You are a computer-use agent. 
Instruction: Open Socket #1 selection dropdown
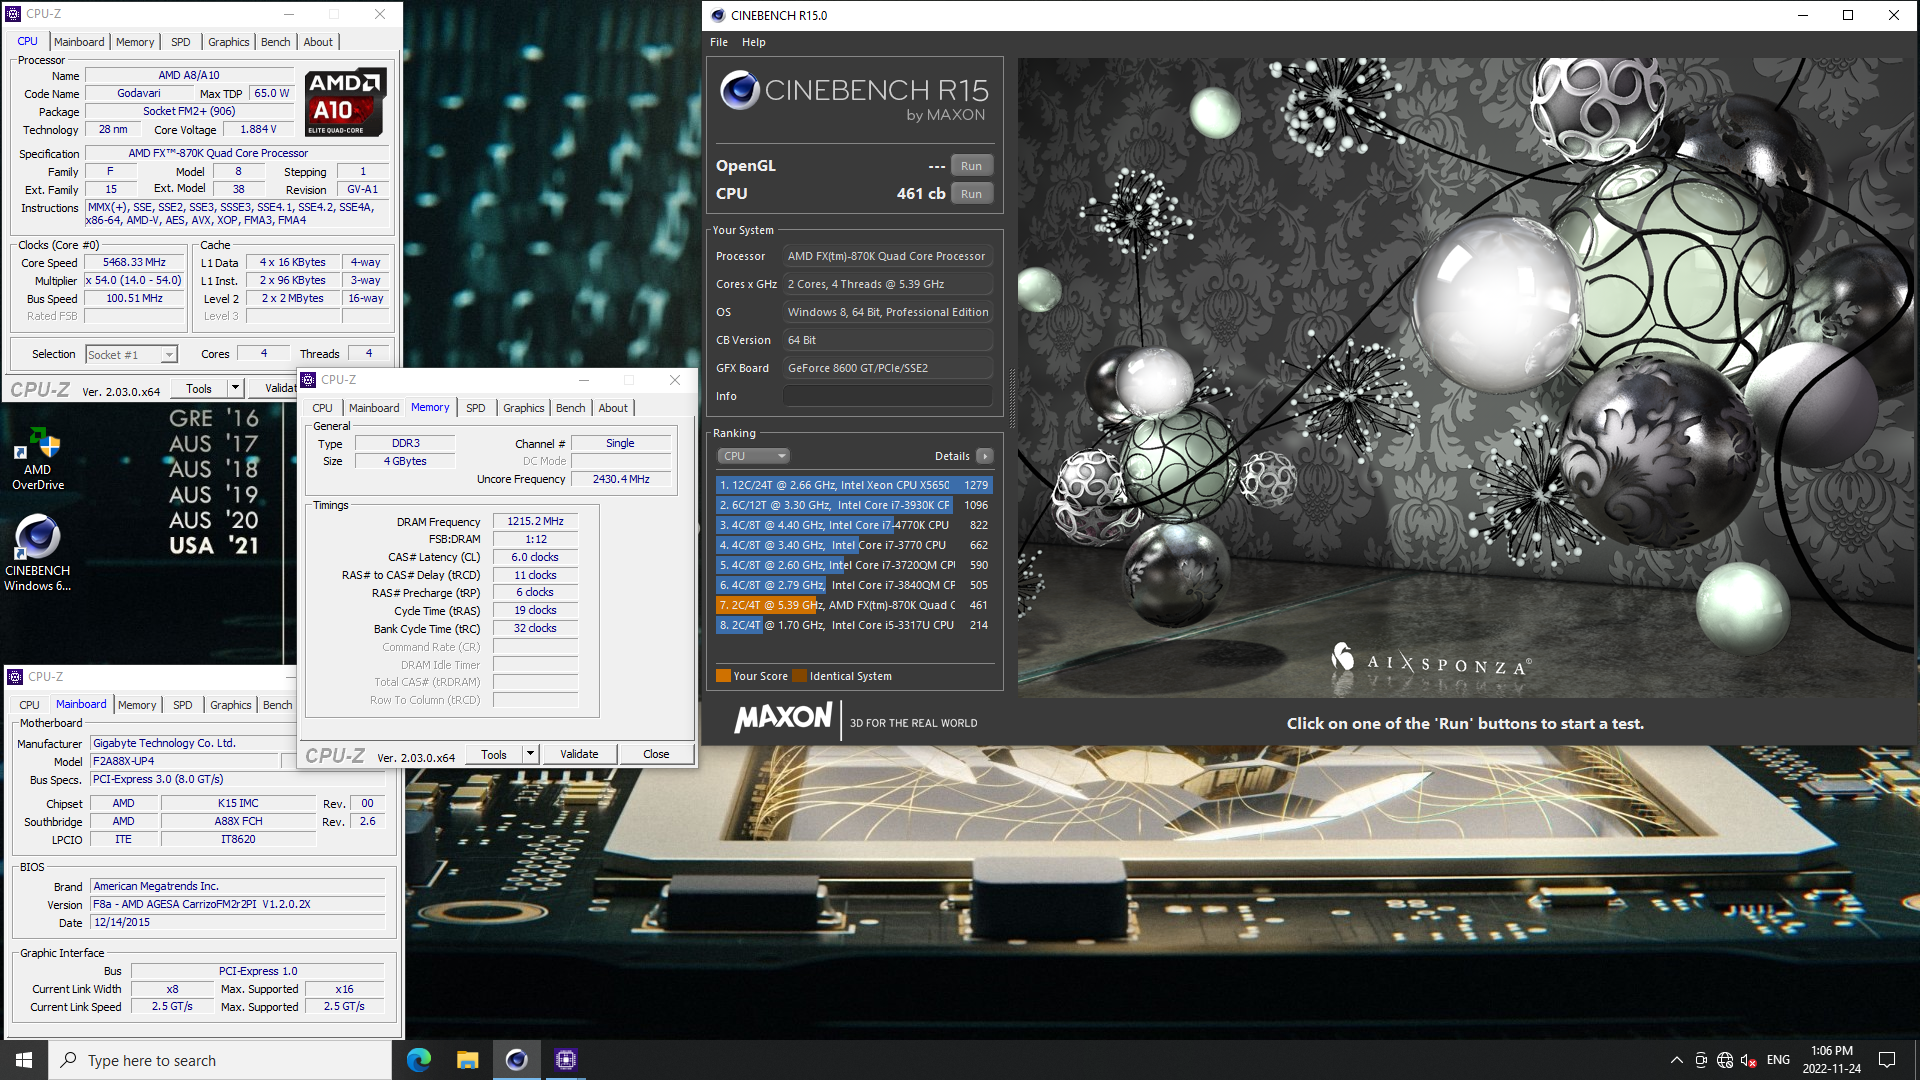[x=131, y=354]
